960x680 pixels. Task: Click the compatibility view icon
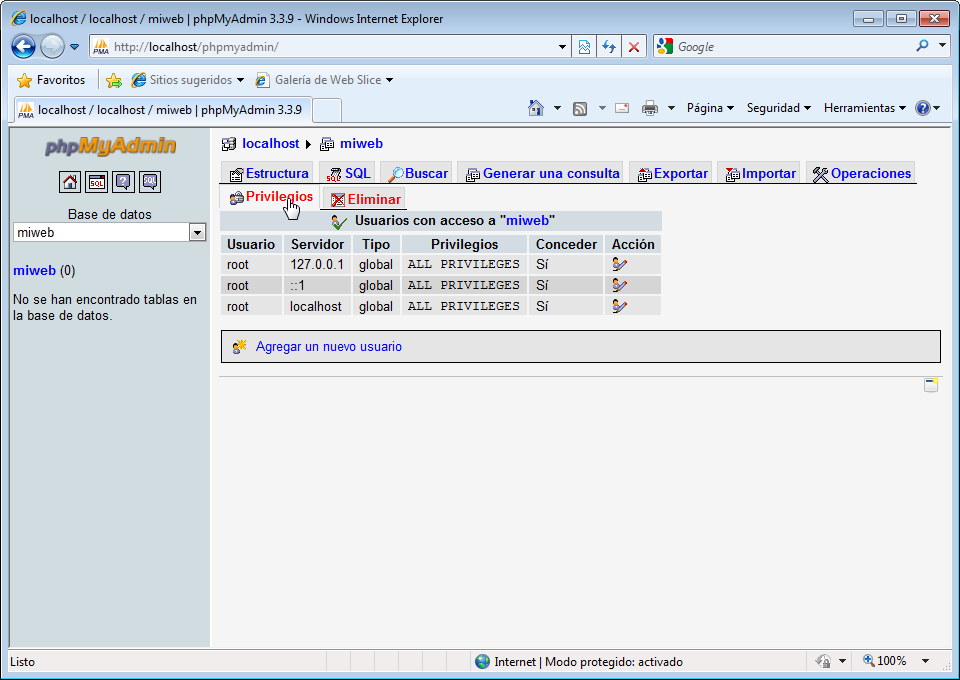(584, 47)
